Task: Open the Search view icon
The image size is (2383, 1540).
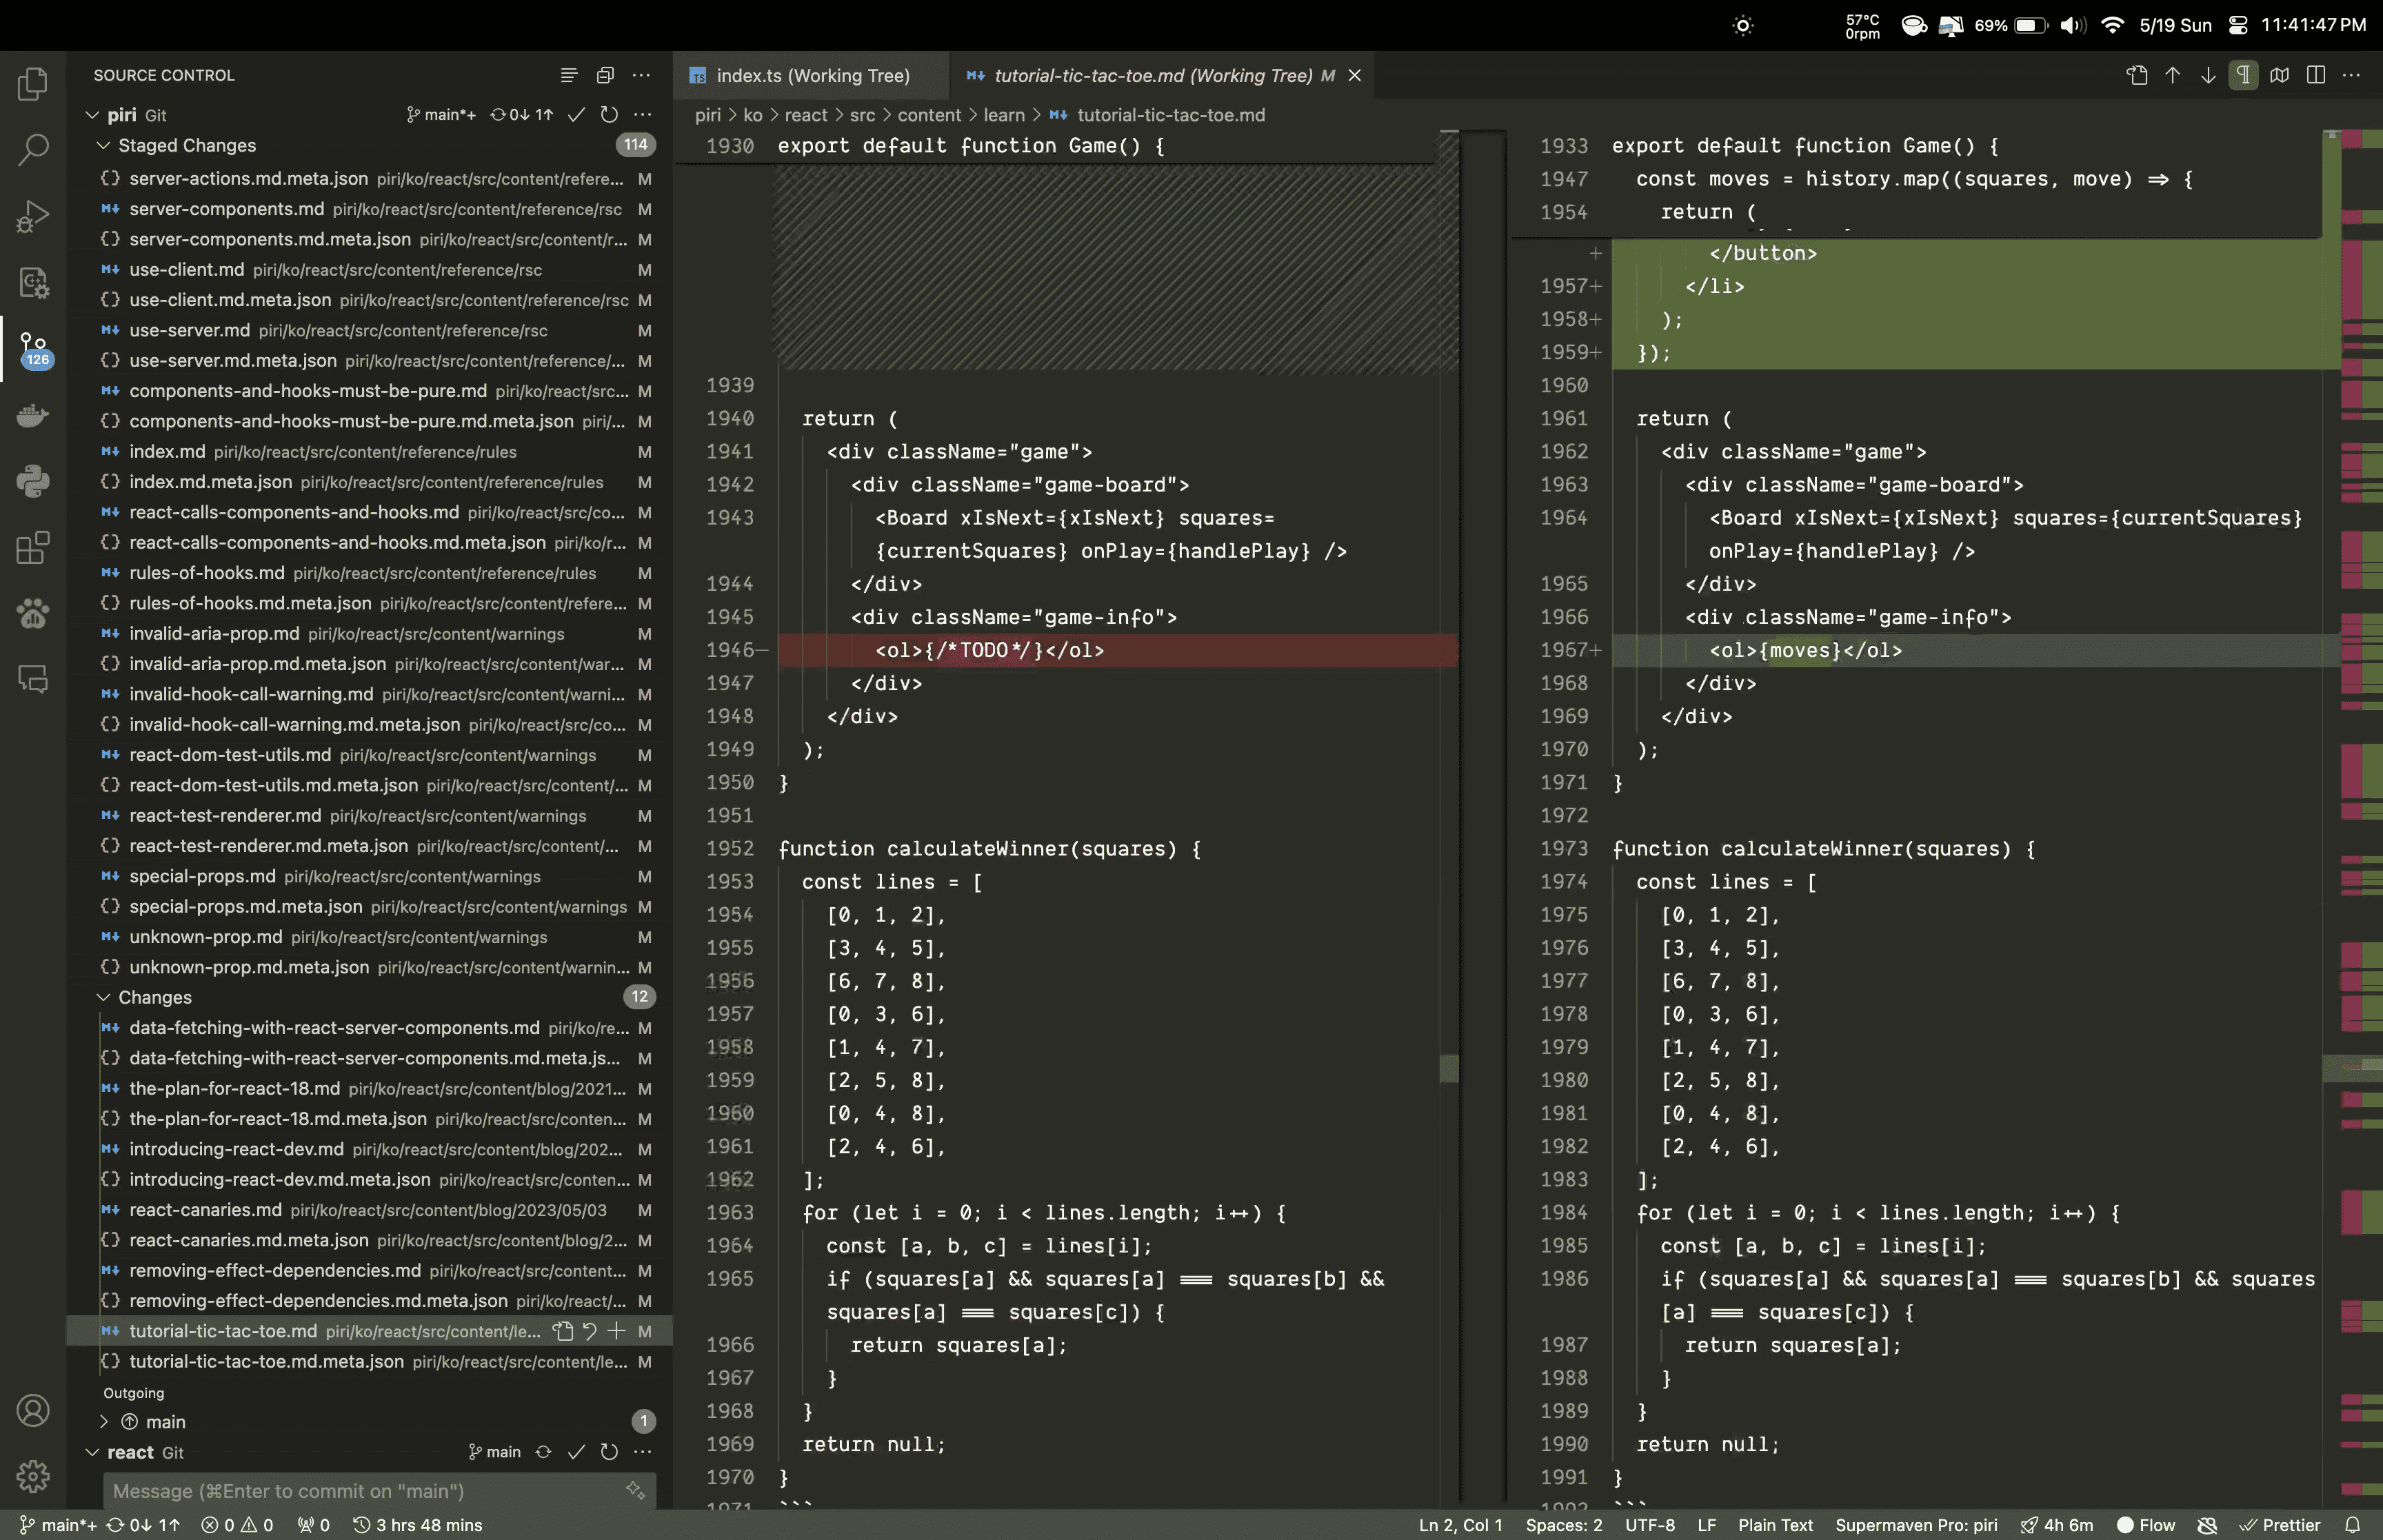Action: 33,150
